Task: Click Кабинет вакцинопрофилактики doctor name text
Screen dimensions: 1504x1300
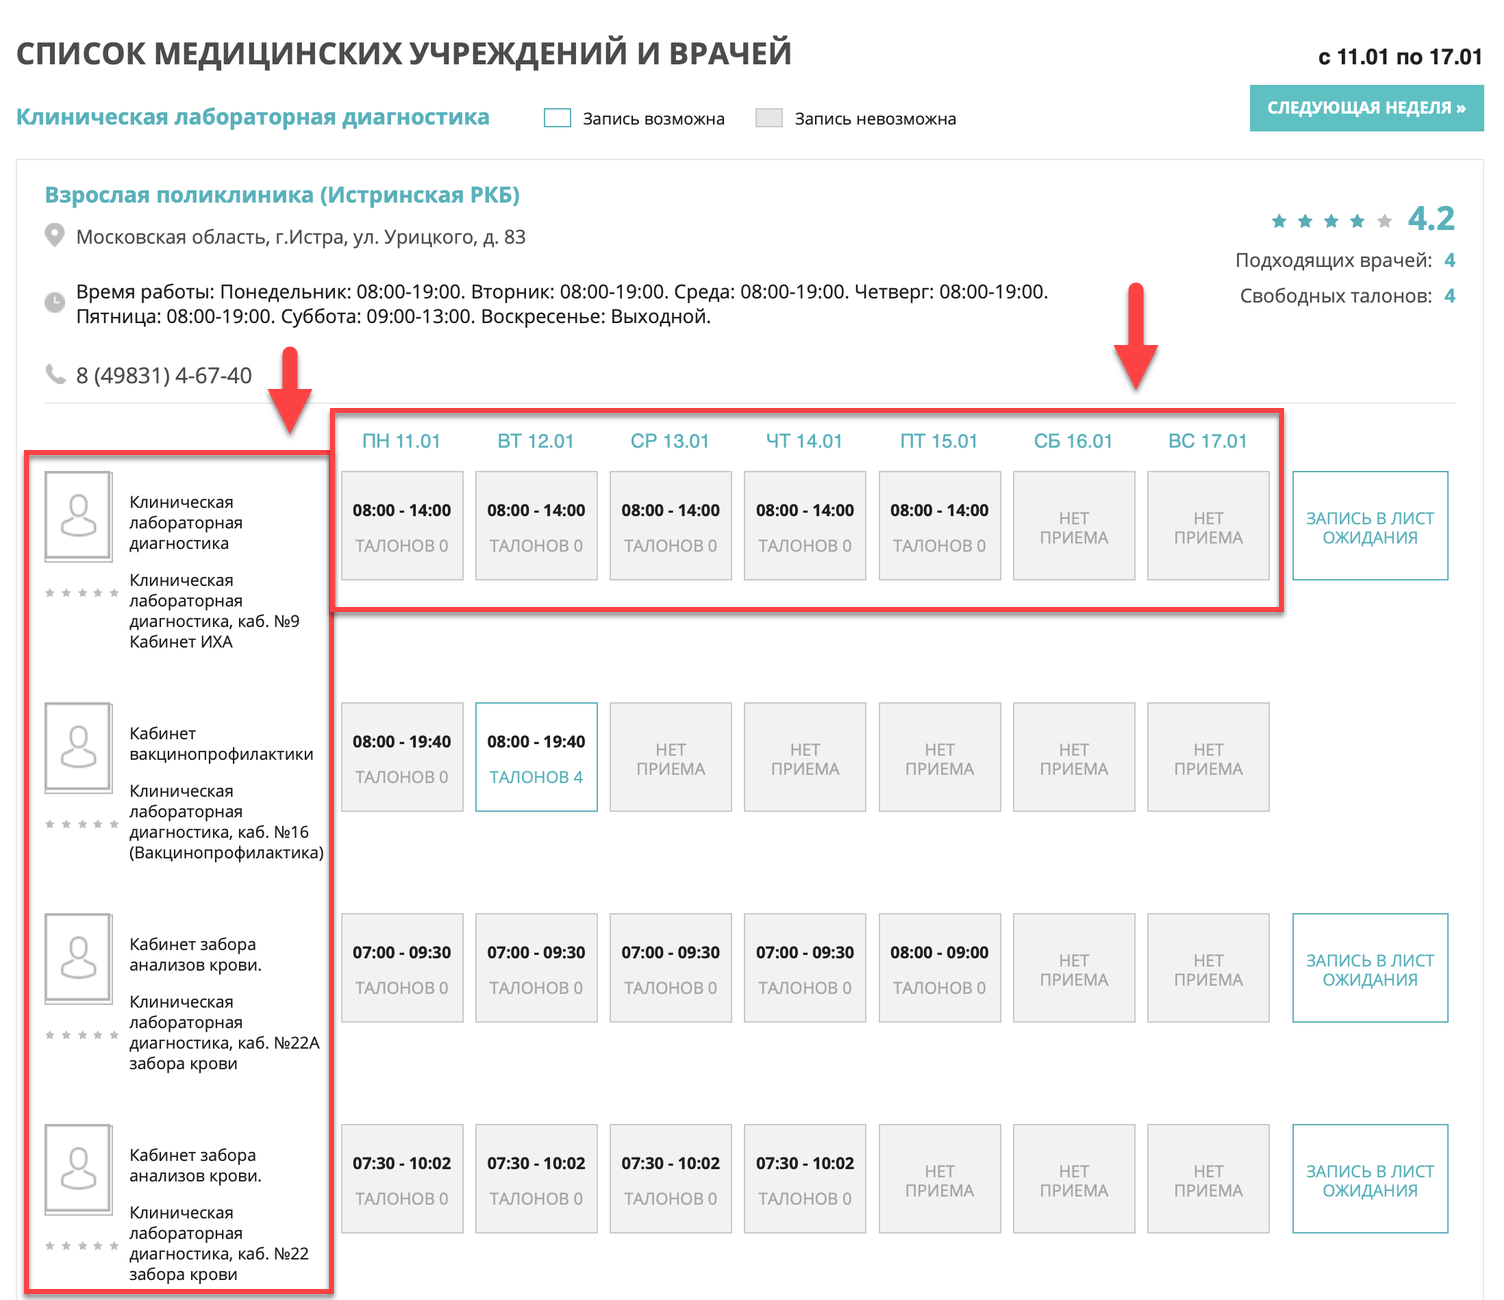Action: [221, 744]
